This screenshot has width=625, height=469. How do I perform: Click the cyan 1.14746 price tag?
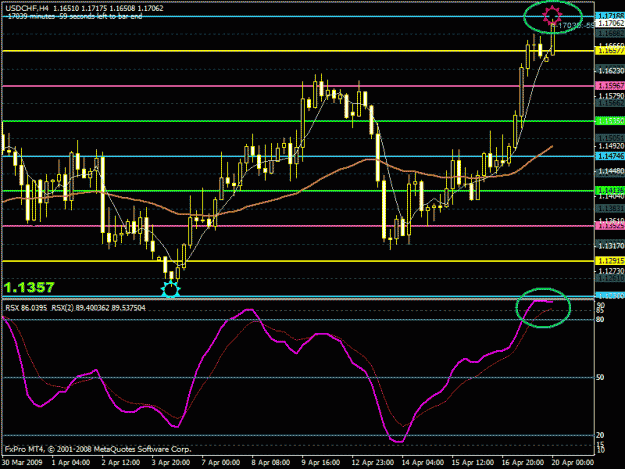[x=609, y=156]
